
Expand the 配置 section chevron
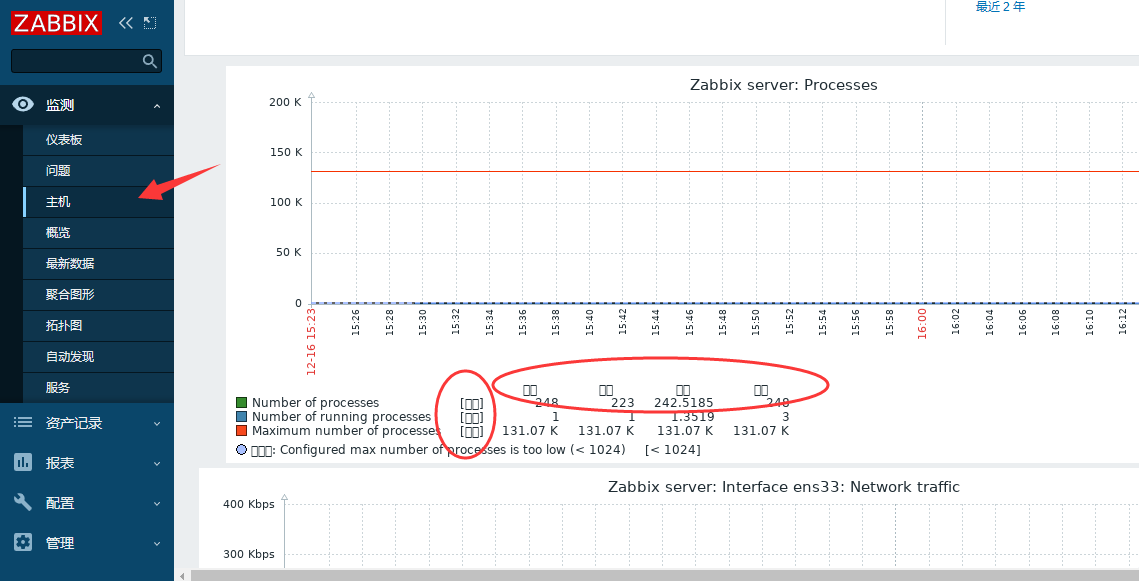point(157,503)
